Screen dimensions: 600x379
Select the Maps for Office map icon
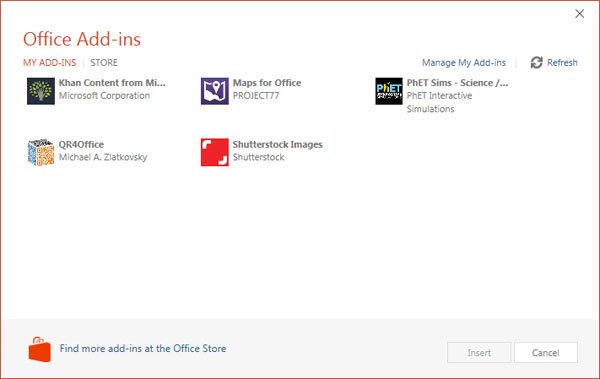click(215, 91)
